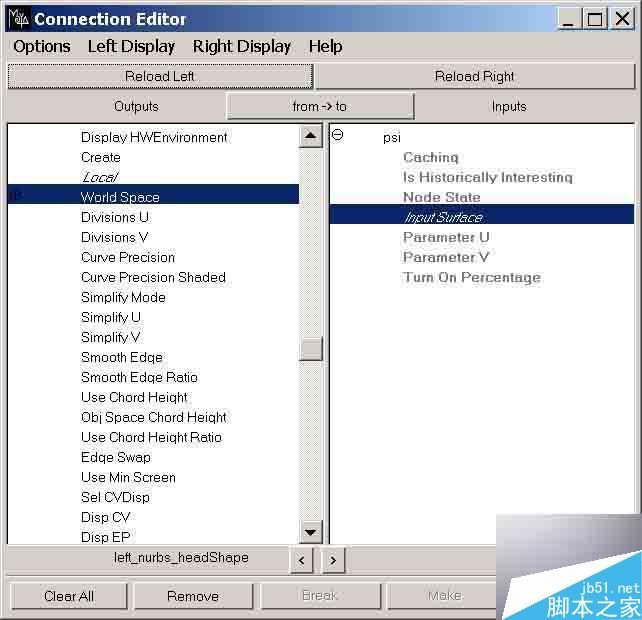Select Is Historically Interesting input attribute

point(488,177)
